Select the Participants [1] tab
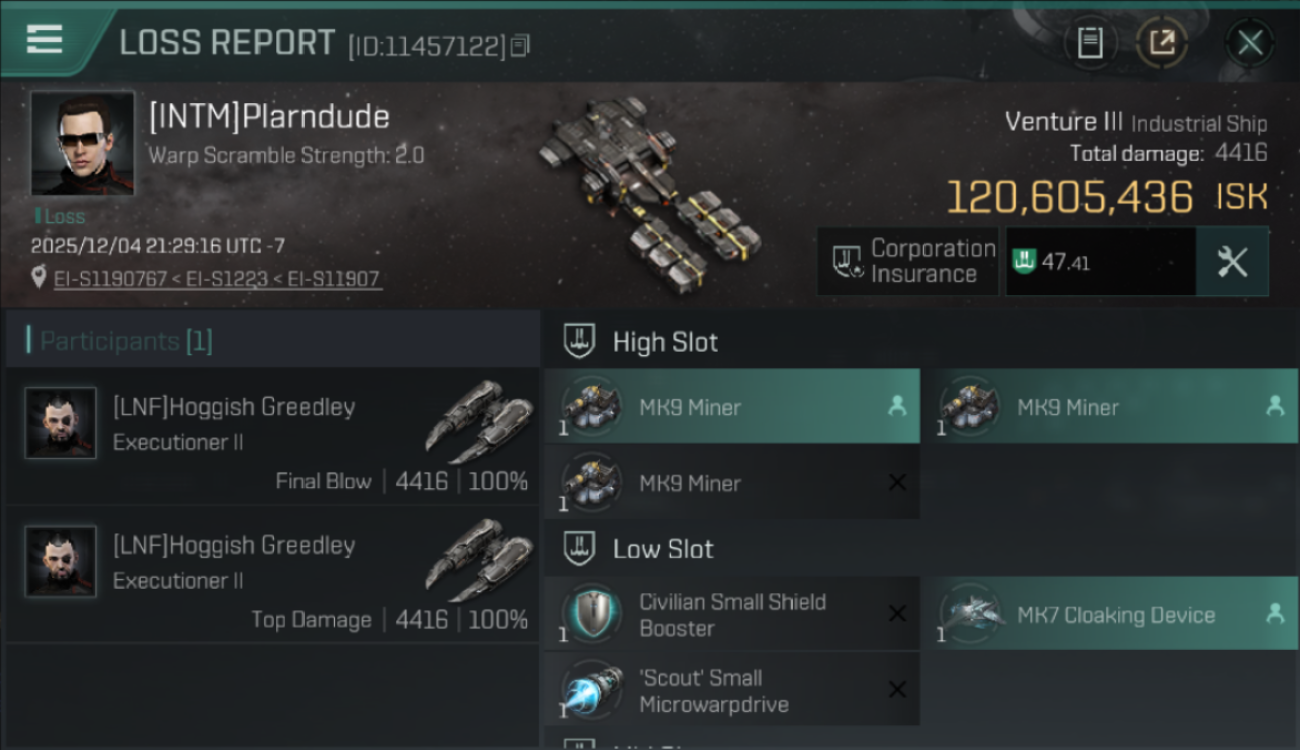This screenshot has height=750, width=1300. click(x=272, y=341)
